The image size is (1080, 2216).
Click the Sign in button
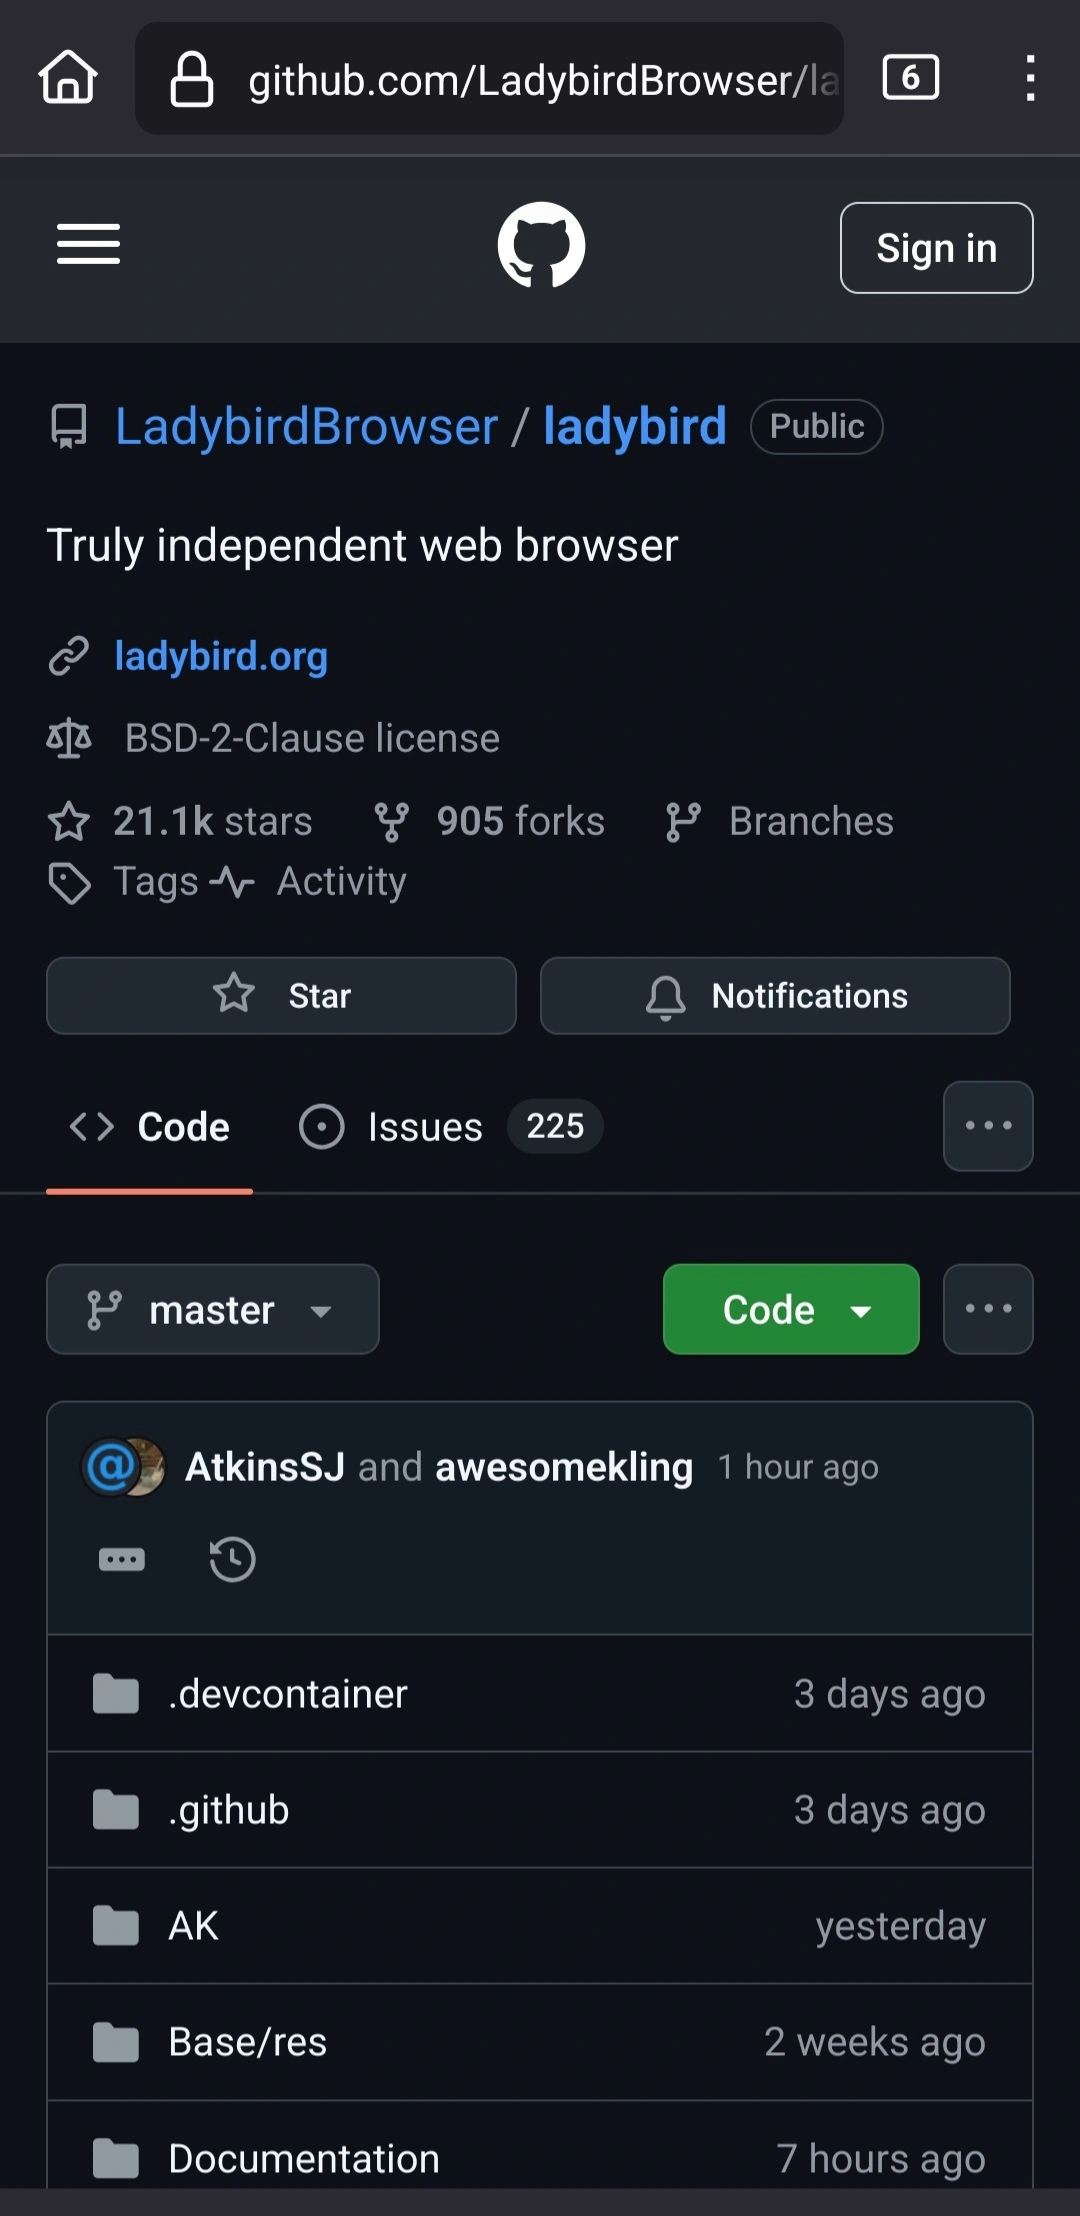tap(937, 248)
